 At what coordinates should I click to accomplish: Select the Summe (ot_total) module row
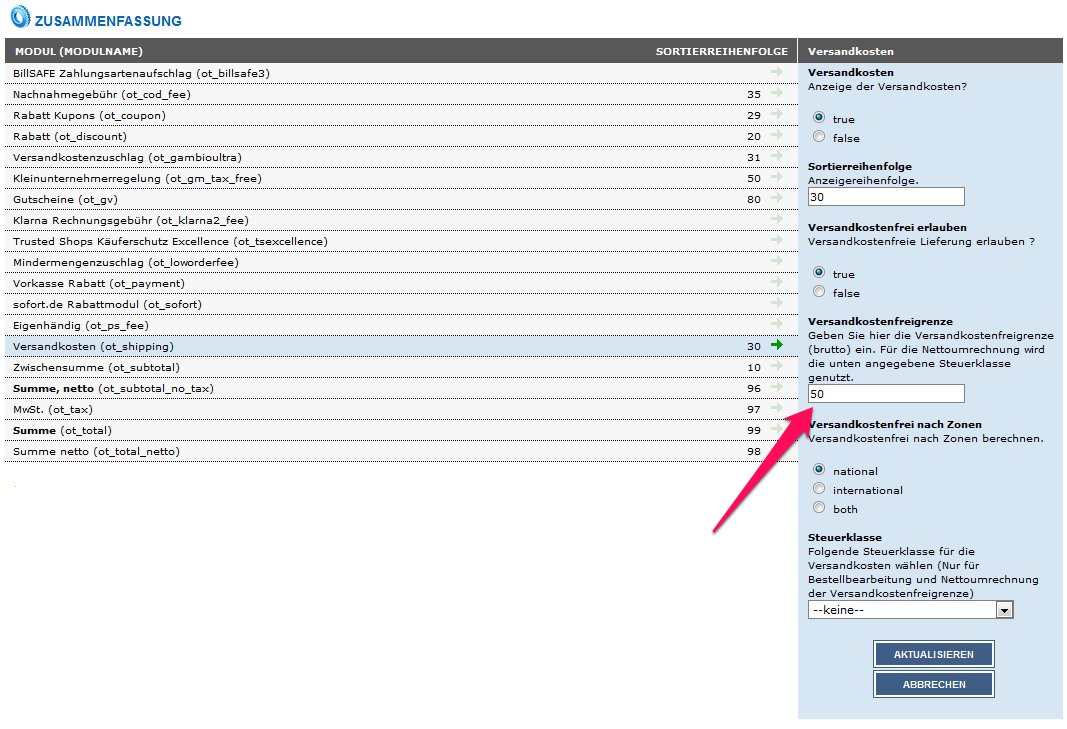(x=62, y=430)
